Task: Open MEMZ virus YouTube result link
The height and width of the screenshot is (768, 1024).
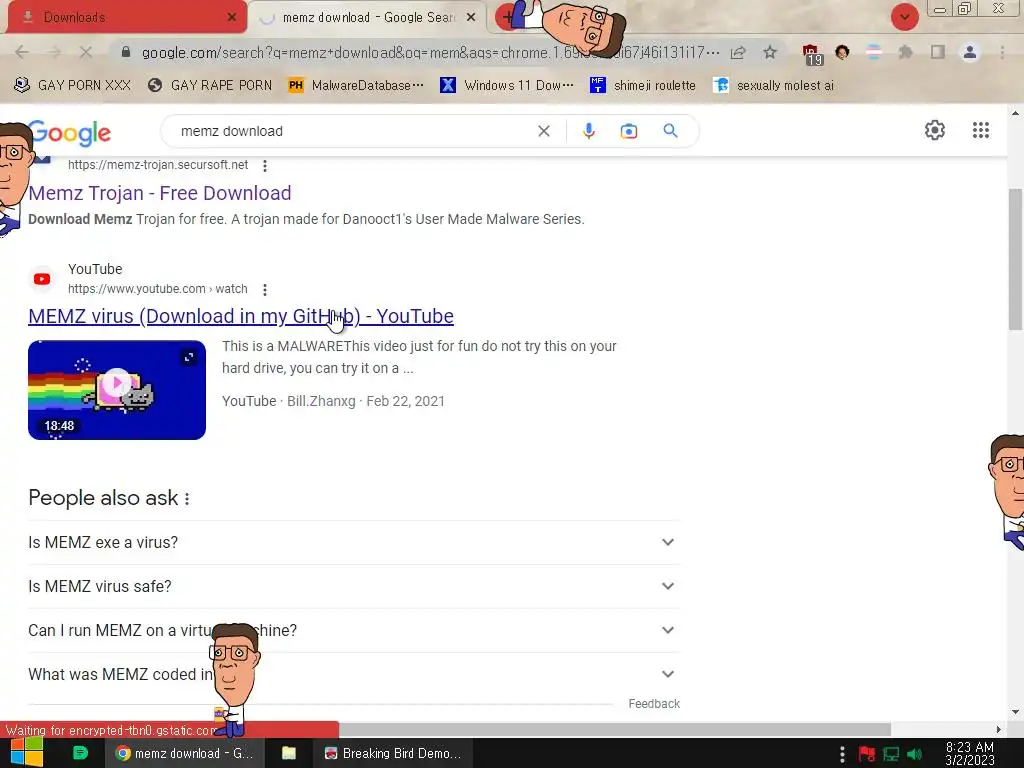Action: [241, 316]
